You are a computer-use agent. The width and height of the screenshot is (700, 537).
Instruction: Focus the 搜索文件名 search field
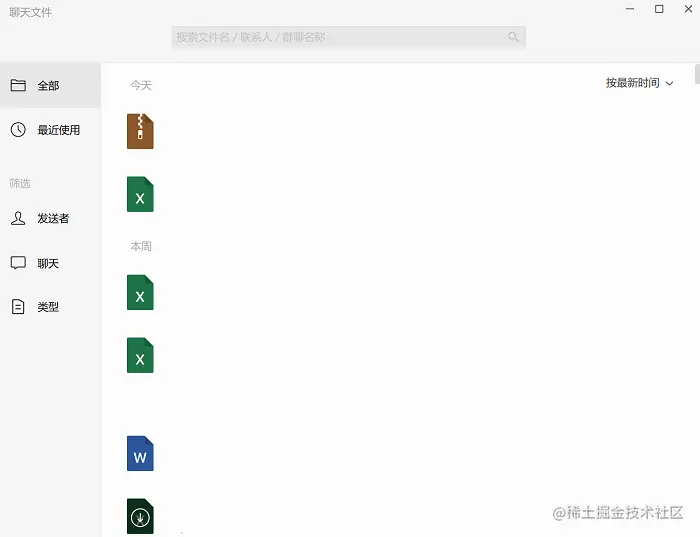[x=349, y=37]
